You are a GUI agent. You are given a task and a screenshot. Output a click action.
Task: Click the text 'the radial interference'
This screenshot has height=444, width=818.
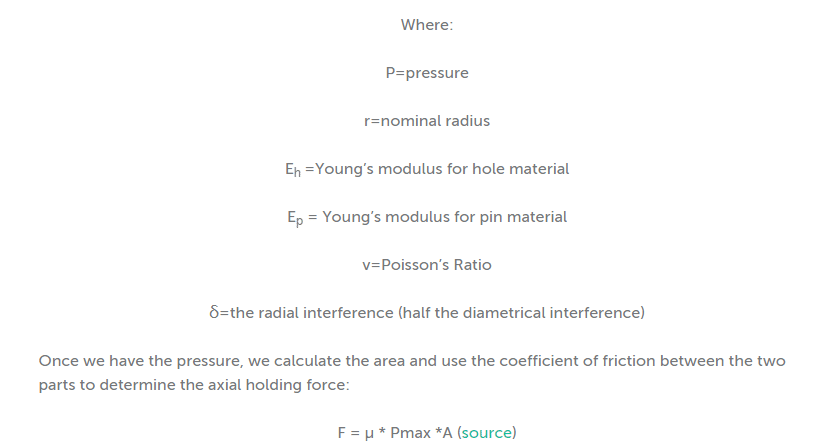tap(311, 313)
